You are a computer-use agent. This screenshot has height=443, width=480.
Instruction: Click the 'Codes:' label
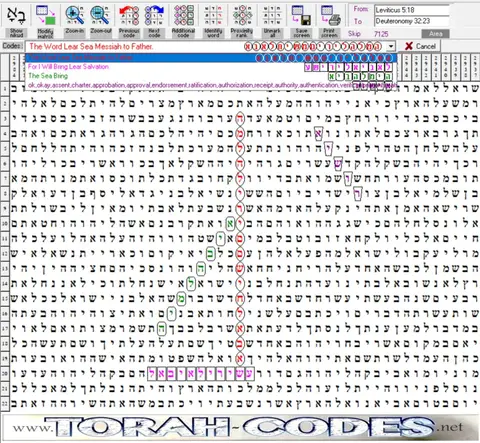pyautogui.click(x=13, y=46)
